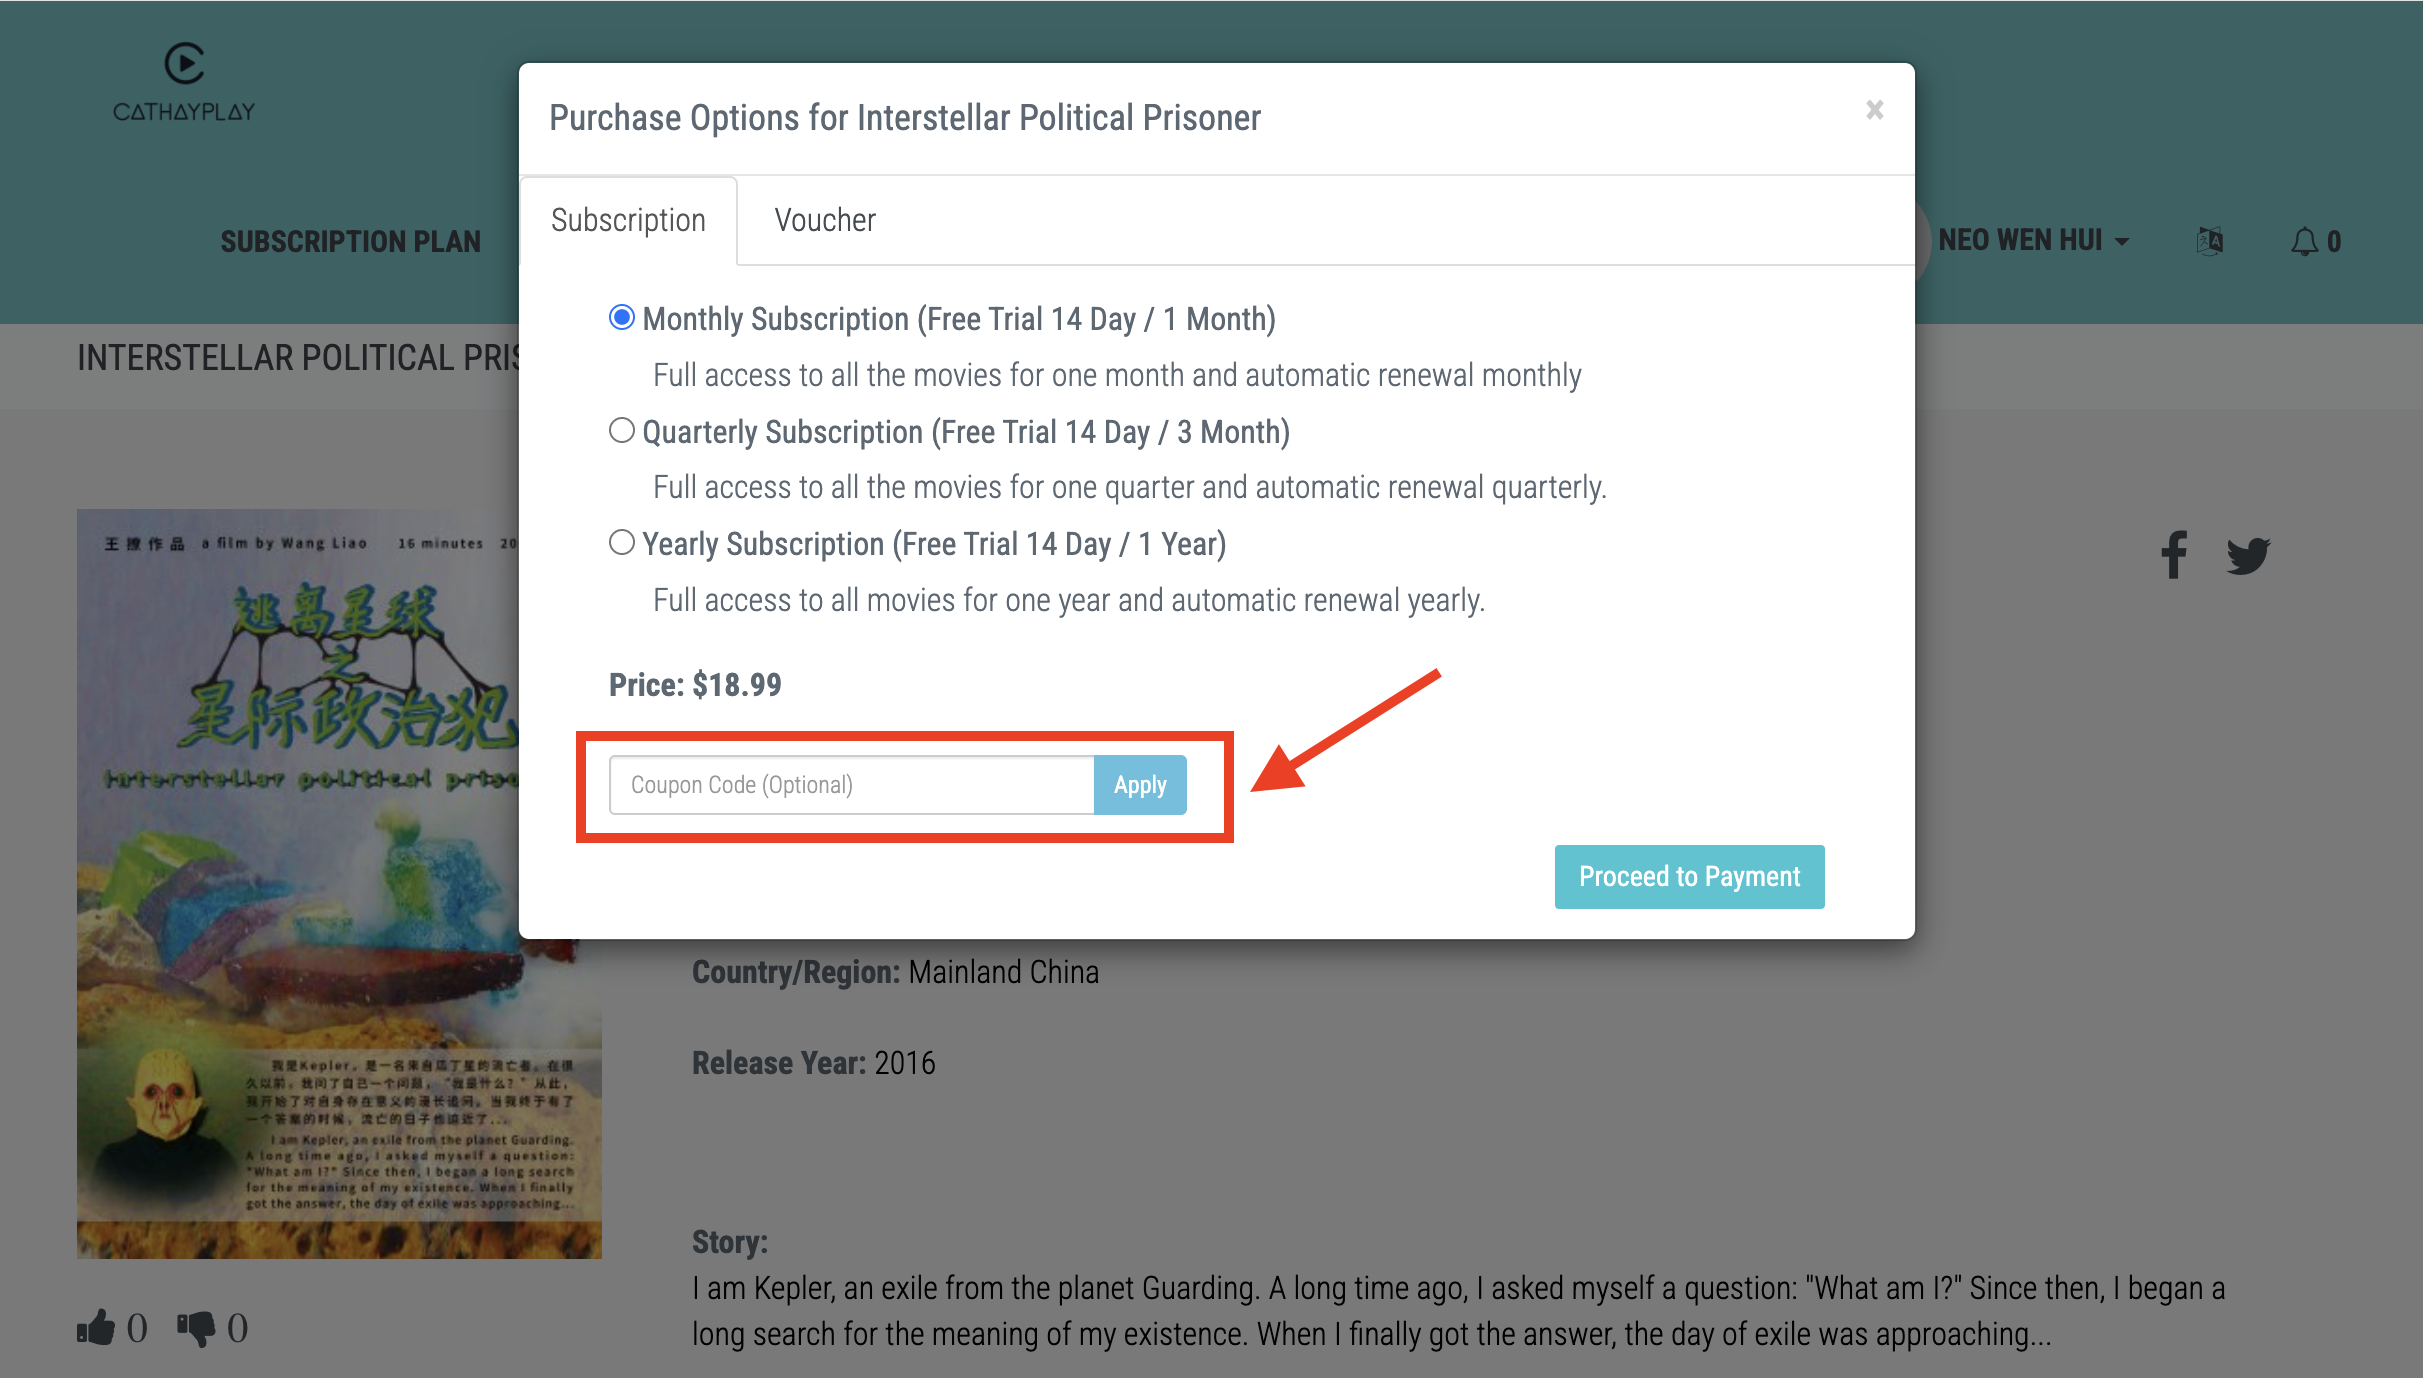Select the Quarterly Subscription option
The image size is (2423, 1378).
click(621, 430)
